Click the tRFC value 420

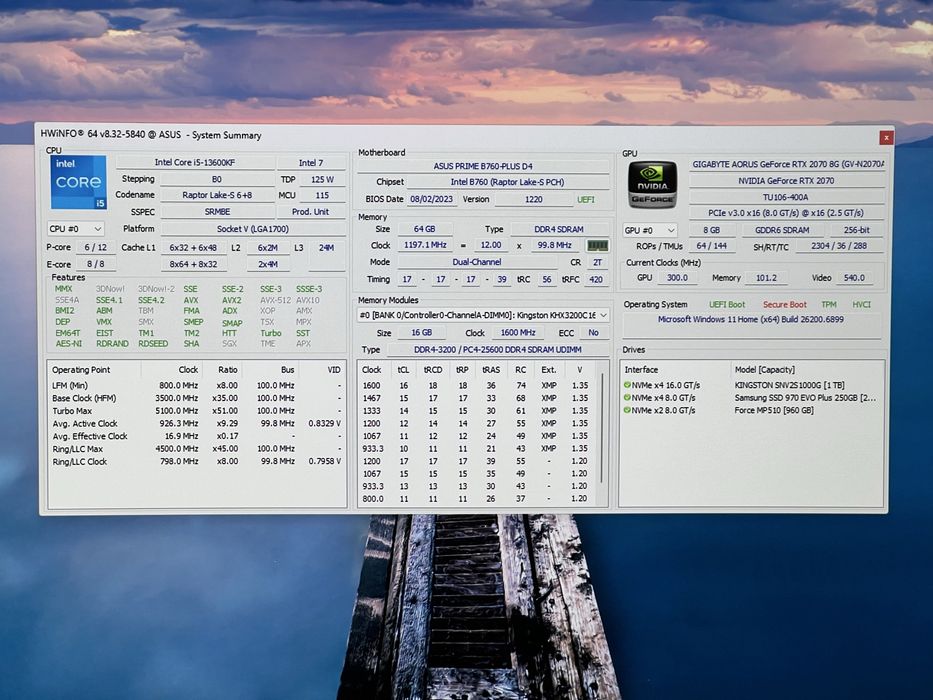pos(596,279)
